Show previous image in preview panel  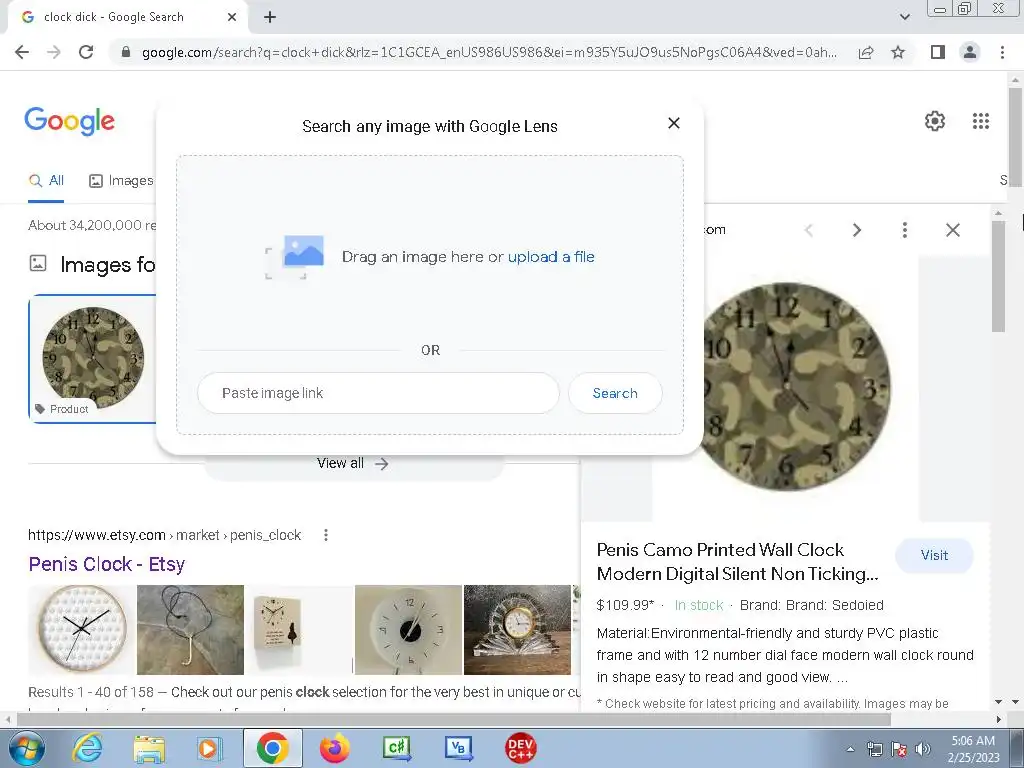(x=808, y=230)
